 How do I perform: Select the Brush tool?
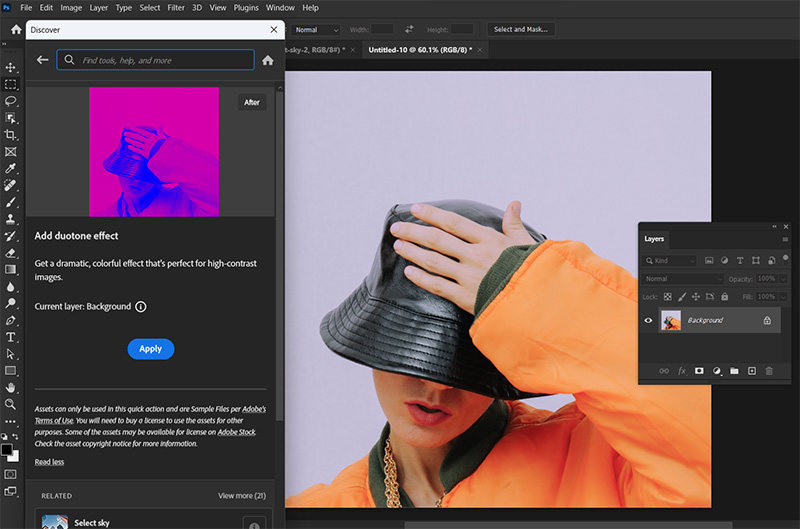11,202
